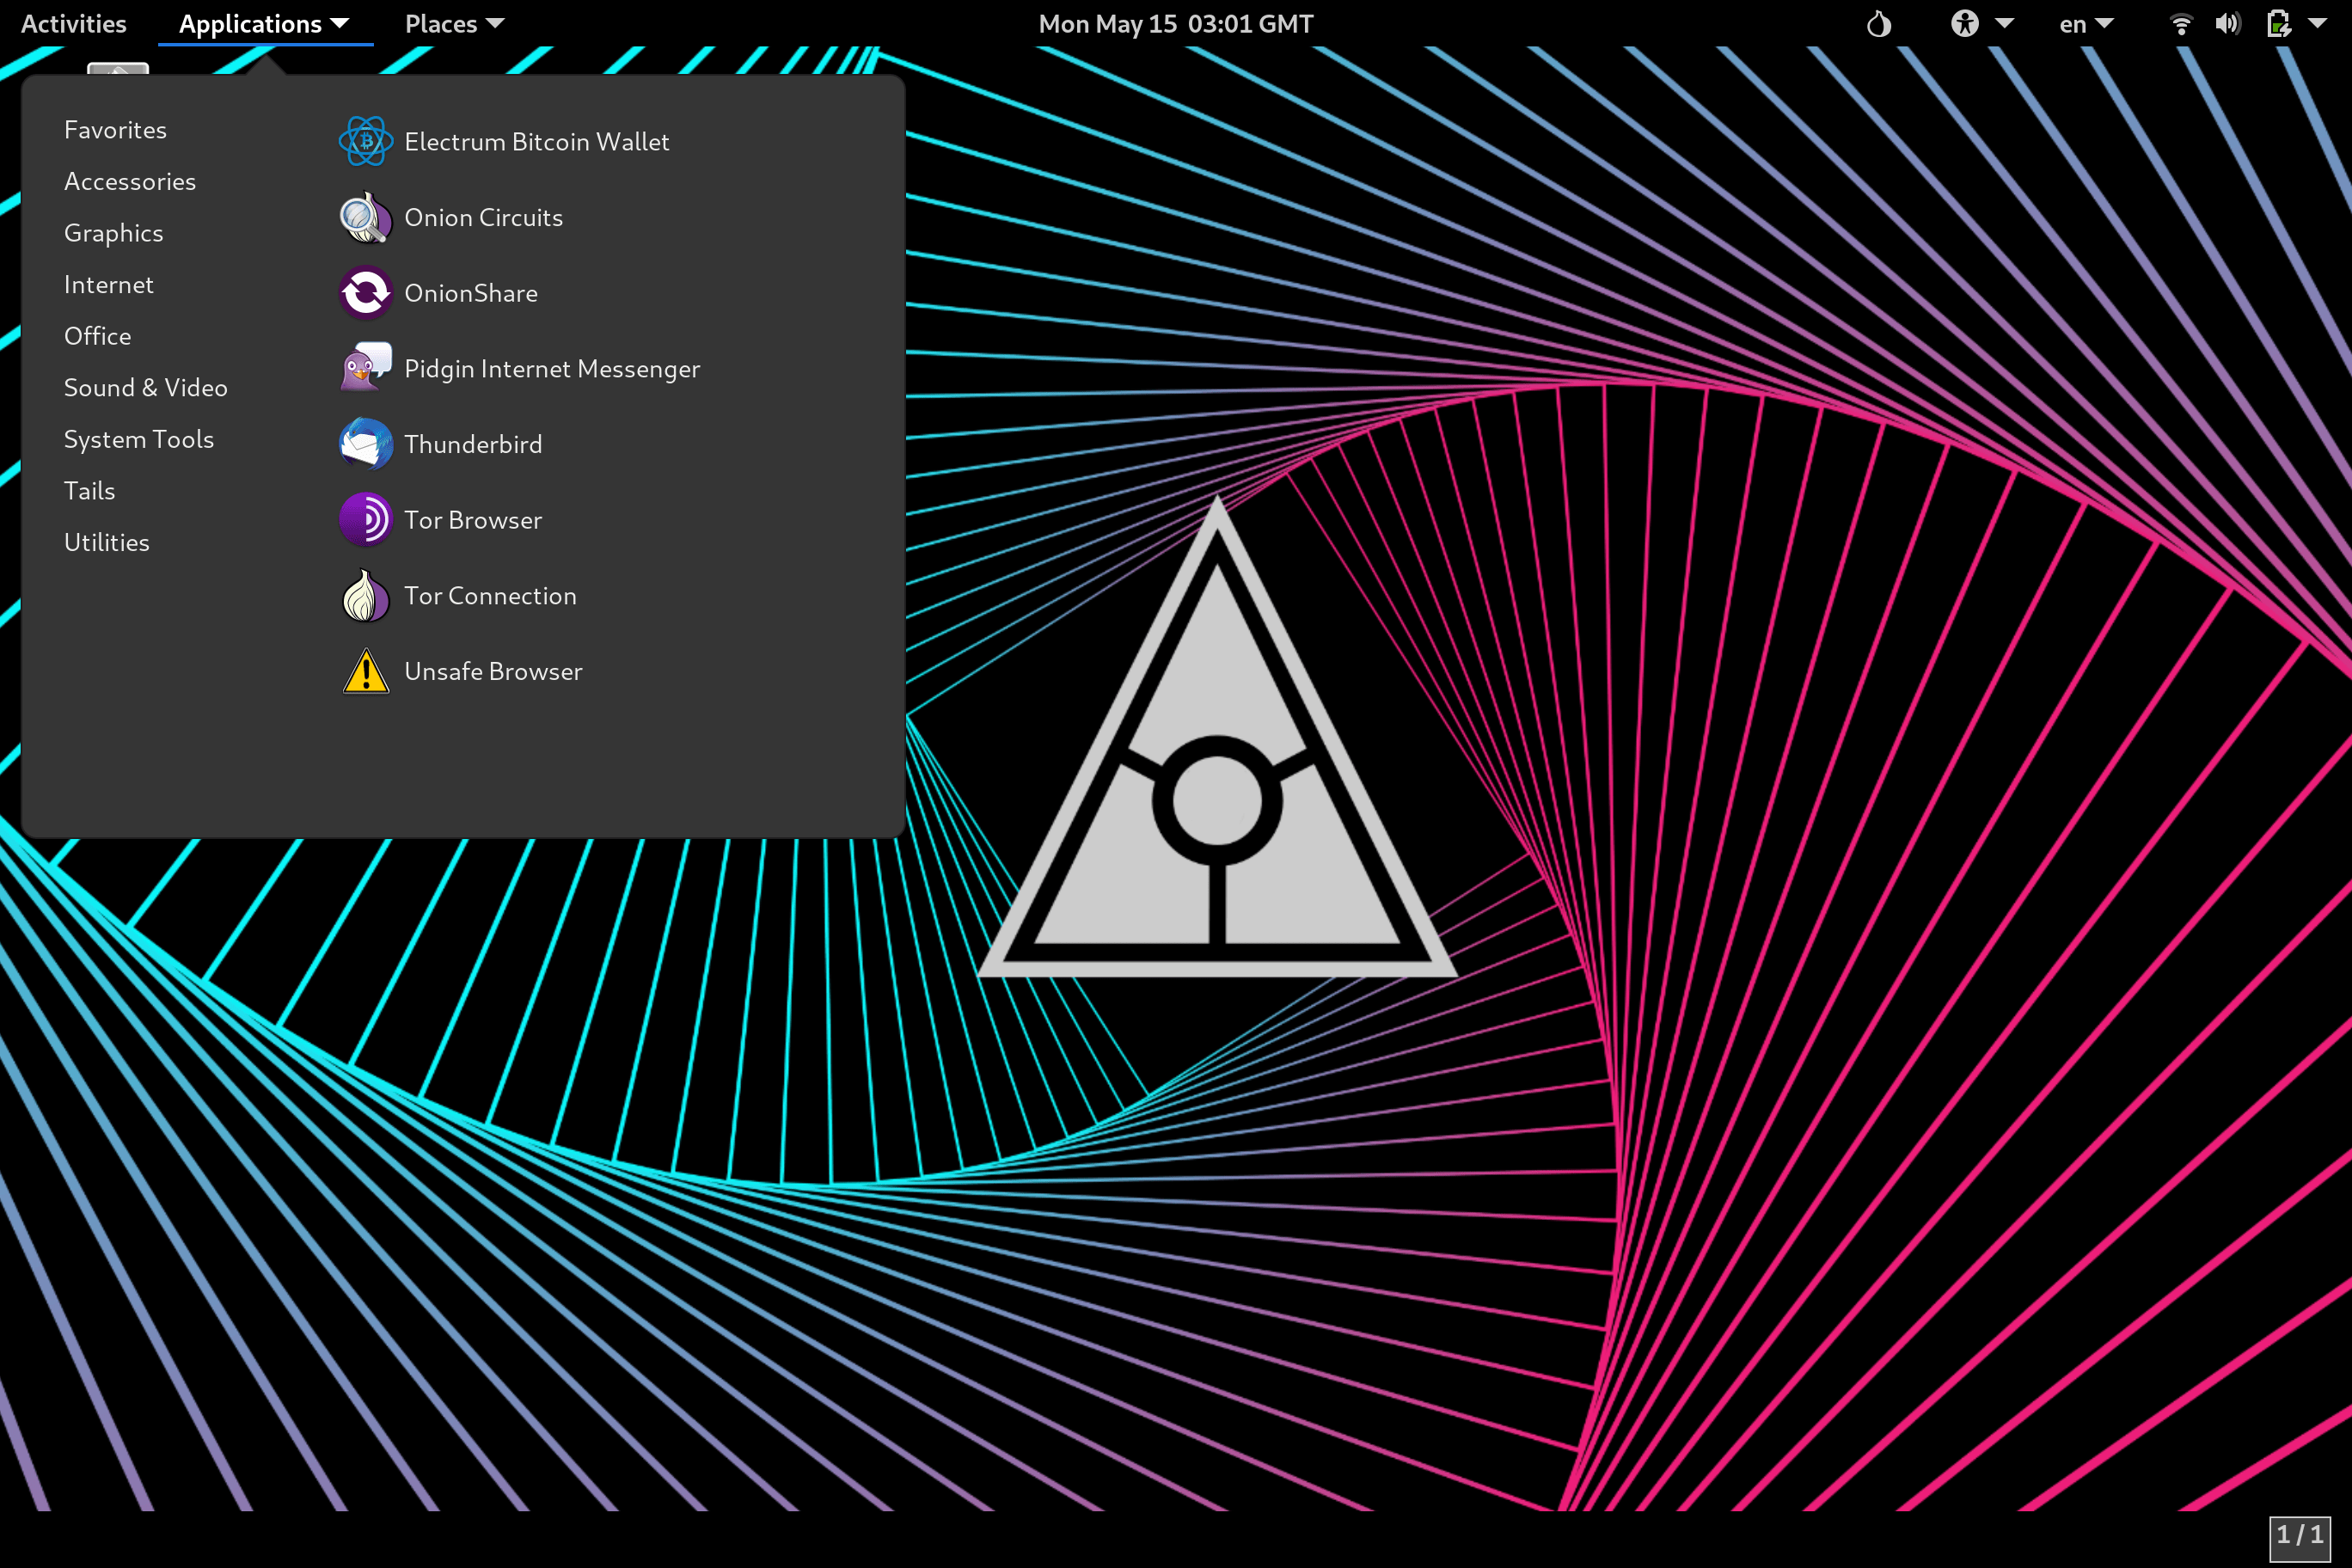Open the Activities overview
Screen dimensions: 2352x1568
pyautogui.click(x=73, y=24)
